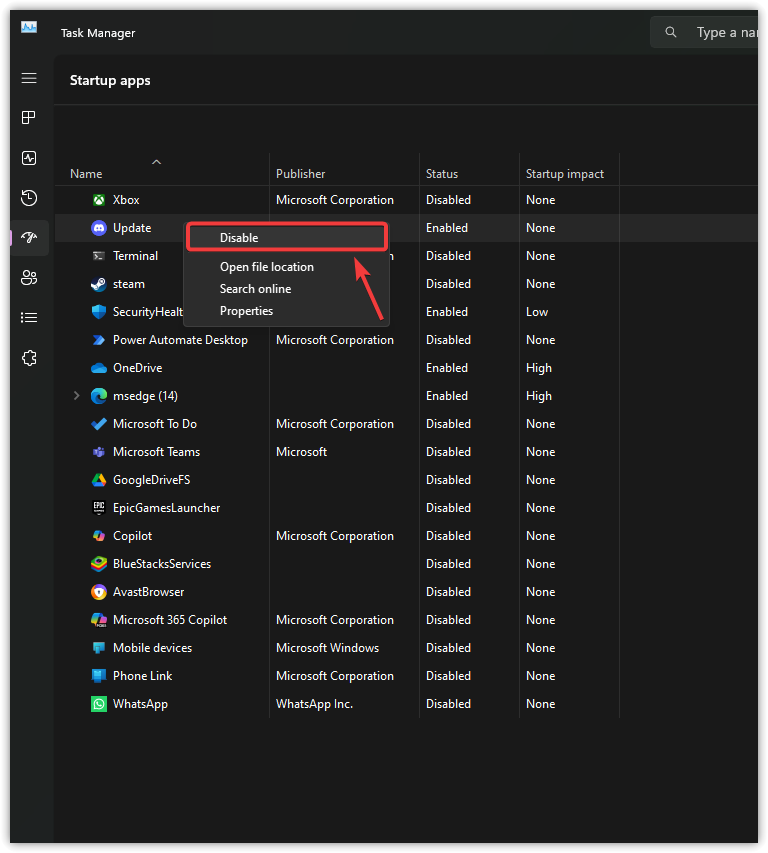
Task: Open the Details page
Action: click(29, 317)
